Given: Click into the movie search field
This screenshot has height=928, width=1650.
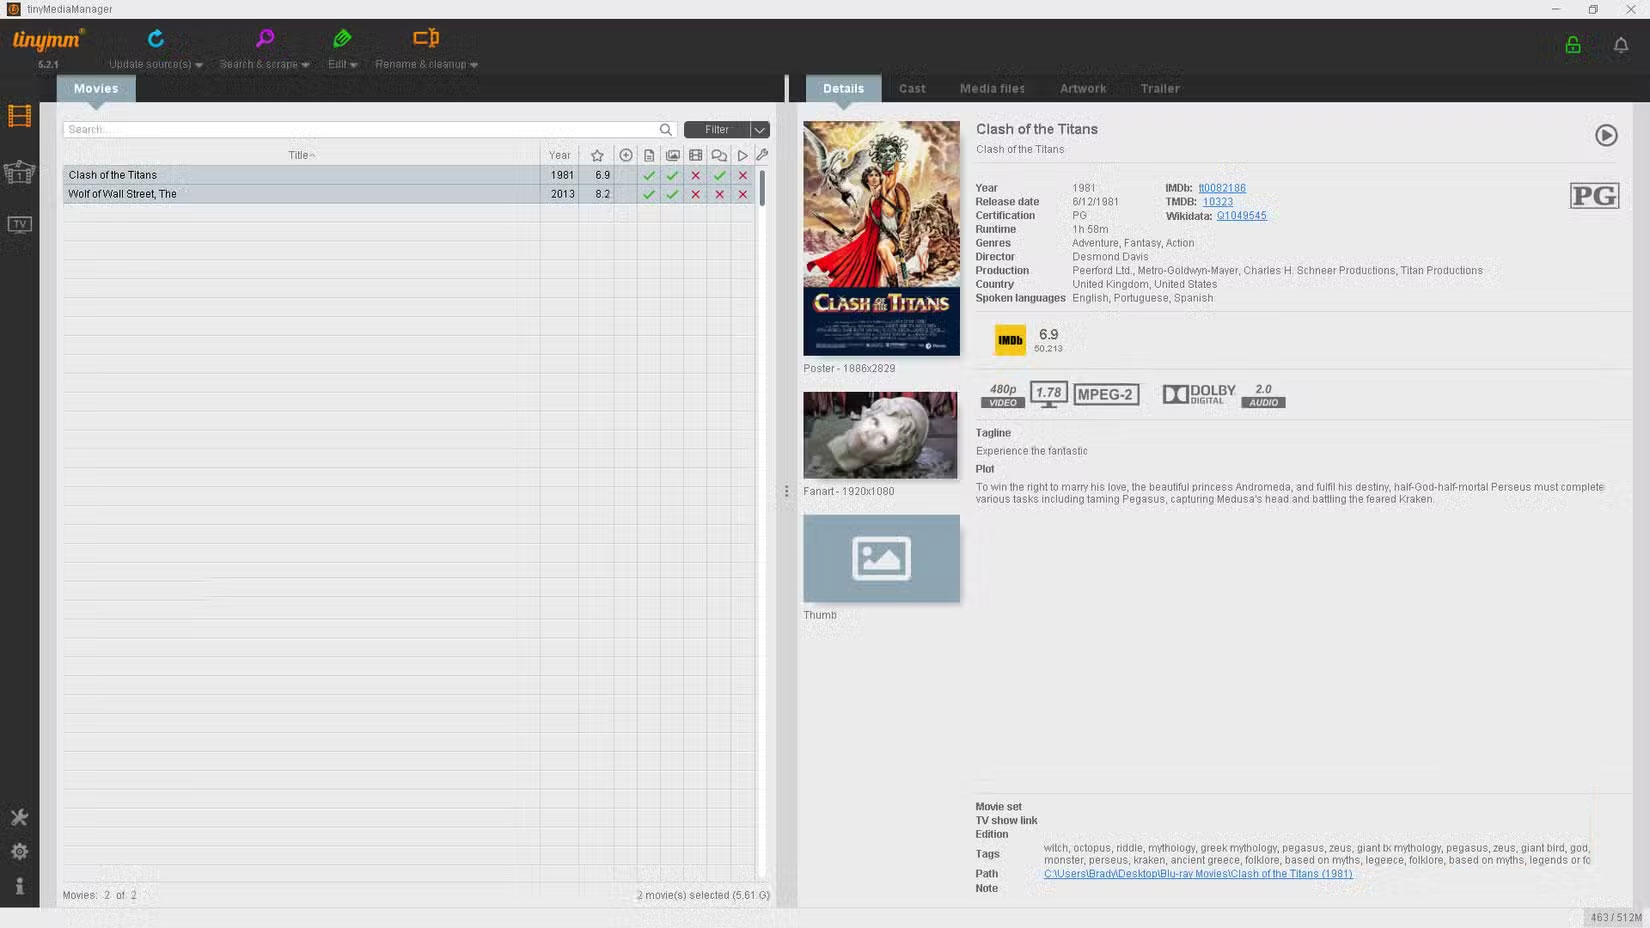Looking at the screenshot, I should pyautogui.click(x=360, y=130).
